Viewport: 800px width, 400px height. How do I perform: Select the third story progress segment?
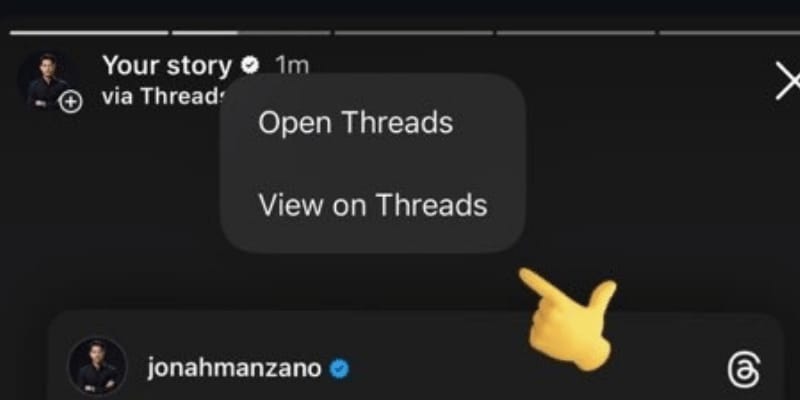pos(414,33)
